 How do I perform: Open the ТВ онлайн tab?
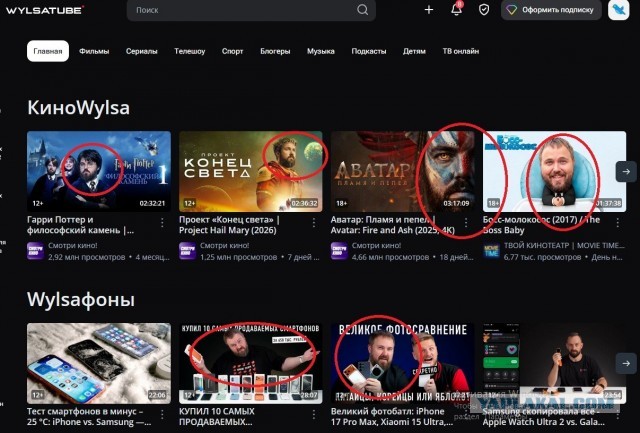[460, 51]
